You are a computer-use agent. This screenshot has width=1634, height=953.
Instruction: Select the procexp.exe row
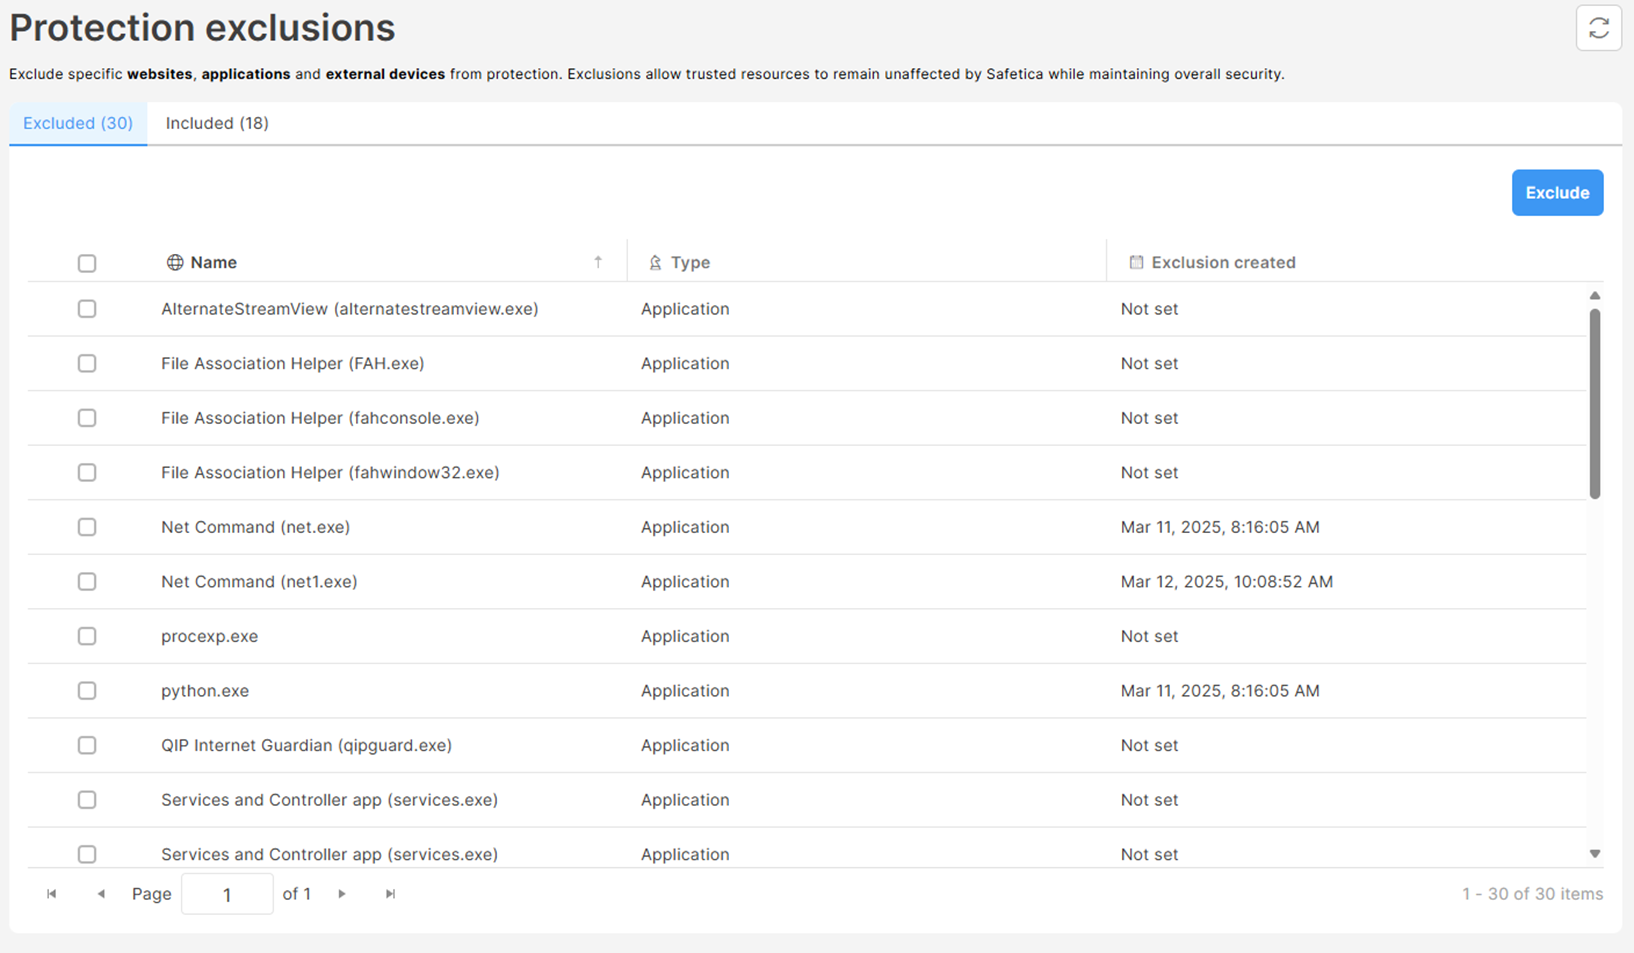[x=209, y=636]
